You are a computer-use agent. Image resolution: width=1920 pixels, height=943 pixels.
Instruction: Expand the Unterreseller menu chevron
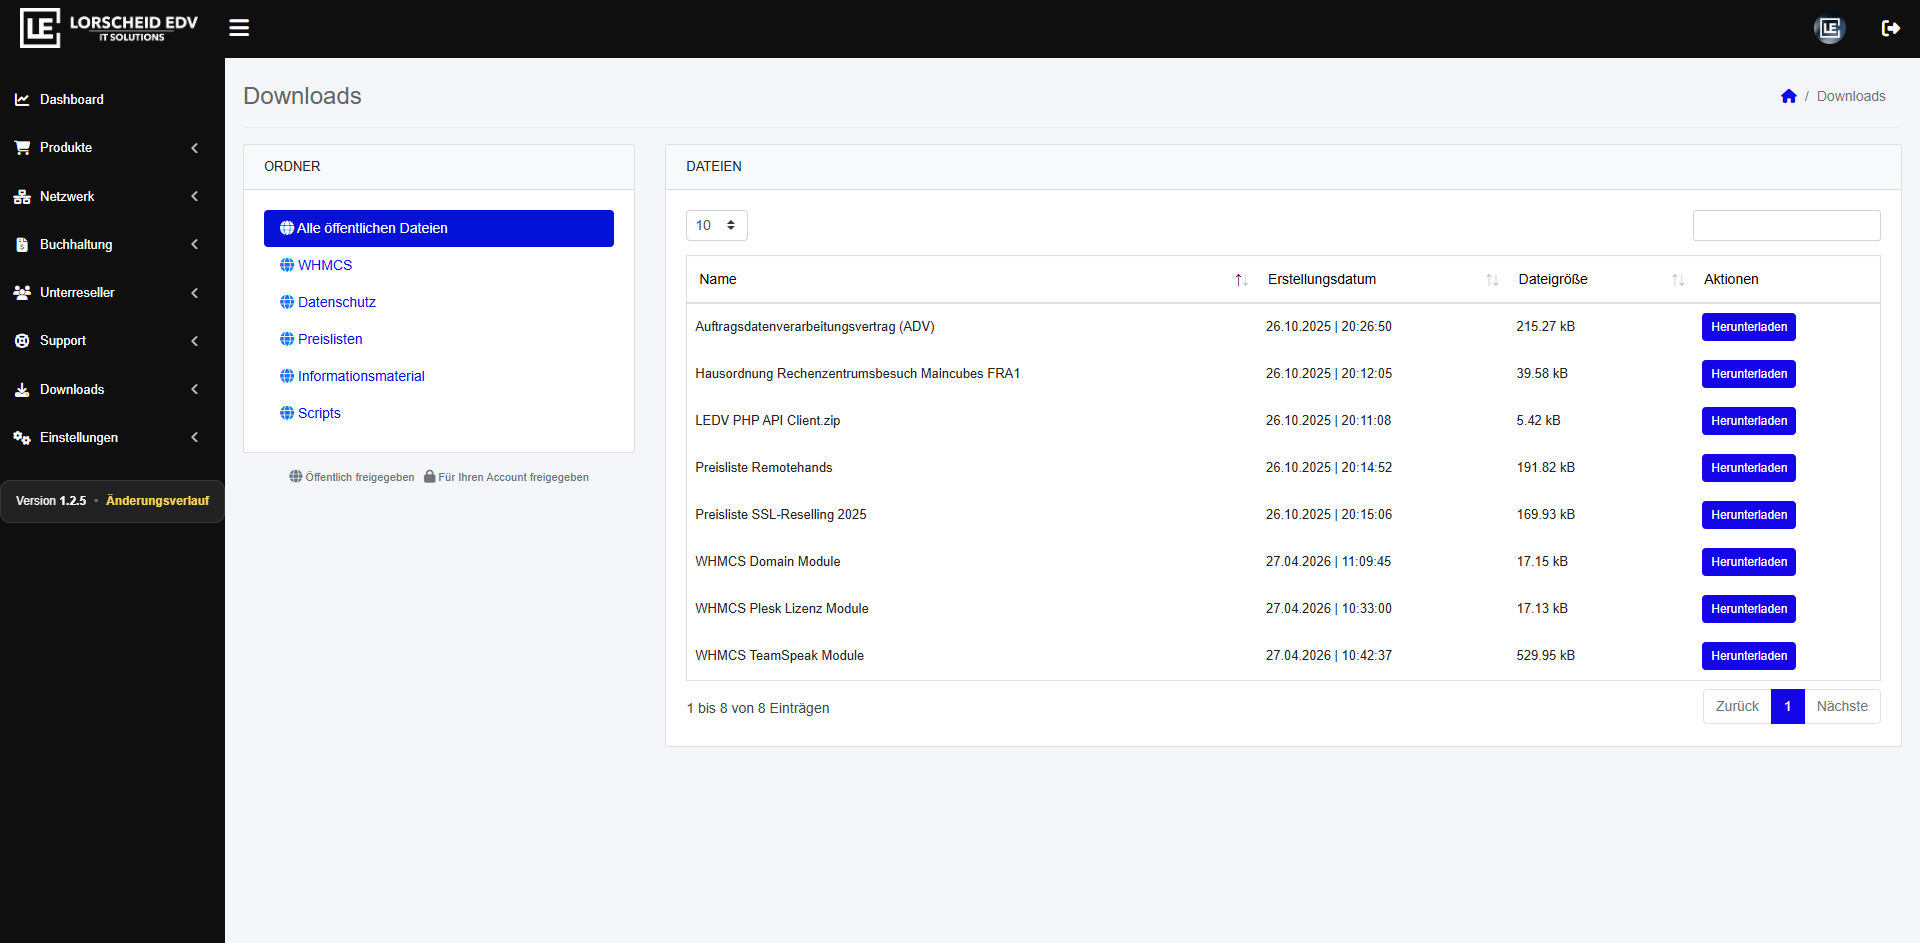point(195,293)
